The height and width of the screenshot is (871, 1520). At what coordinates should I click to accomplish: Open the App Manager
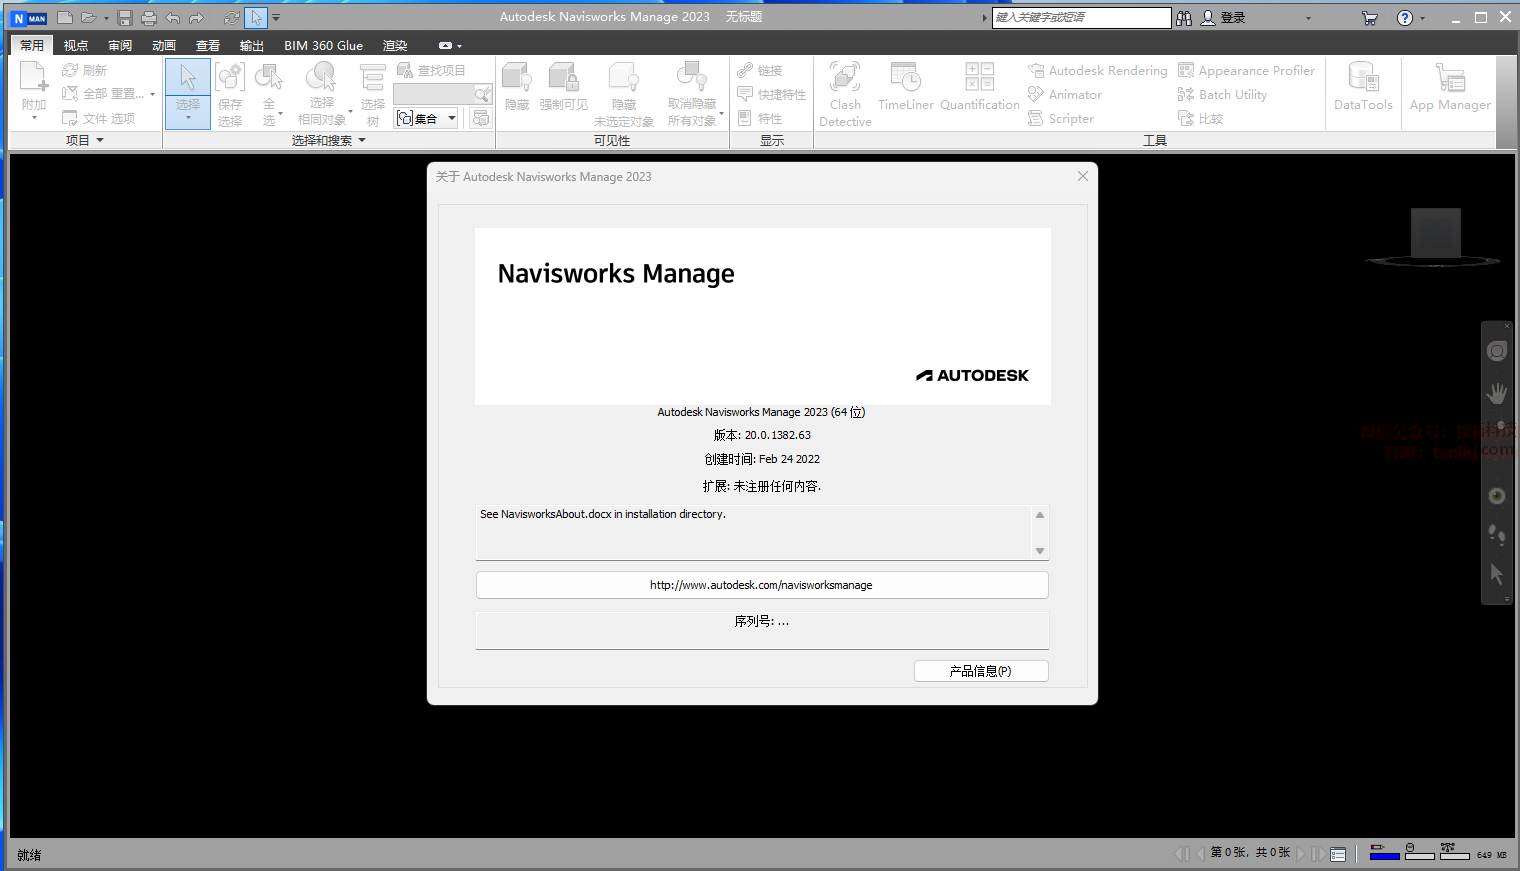(x=1449, y=87)
